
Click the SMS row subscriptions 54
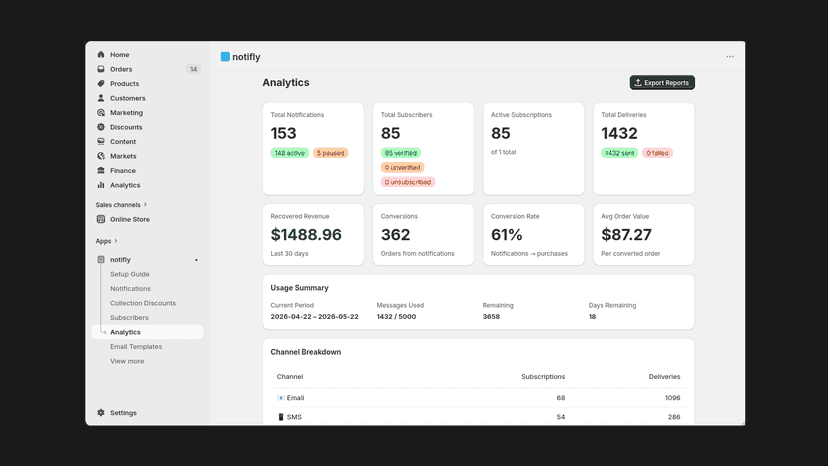click(x=561, y=417)
